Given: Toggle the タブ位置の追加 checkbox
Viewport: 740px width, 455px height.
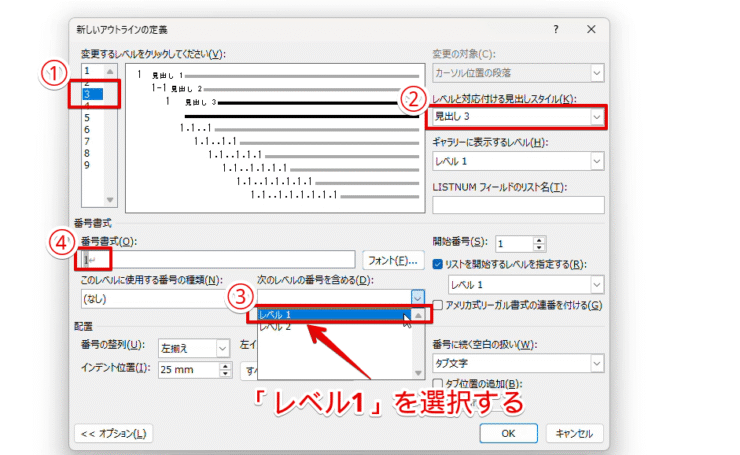Looking at the screenshot, I should tap(437, 383).
